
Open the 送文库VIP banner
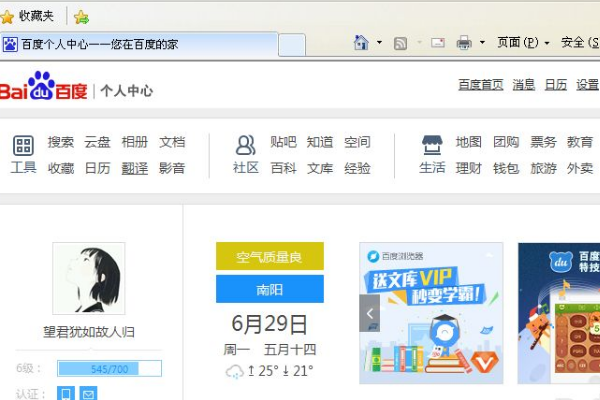tap(431, 313)
